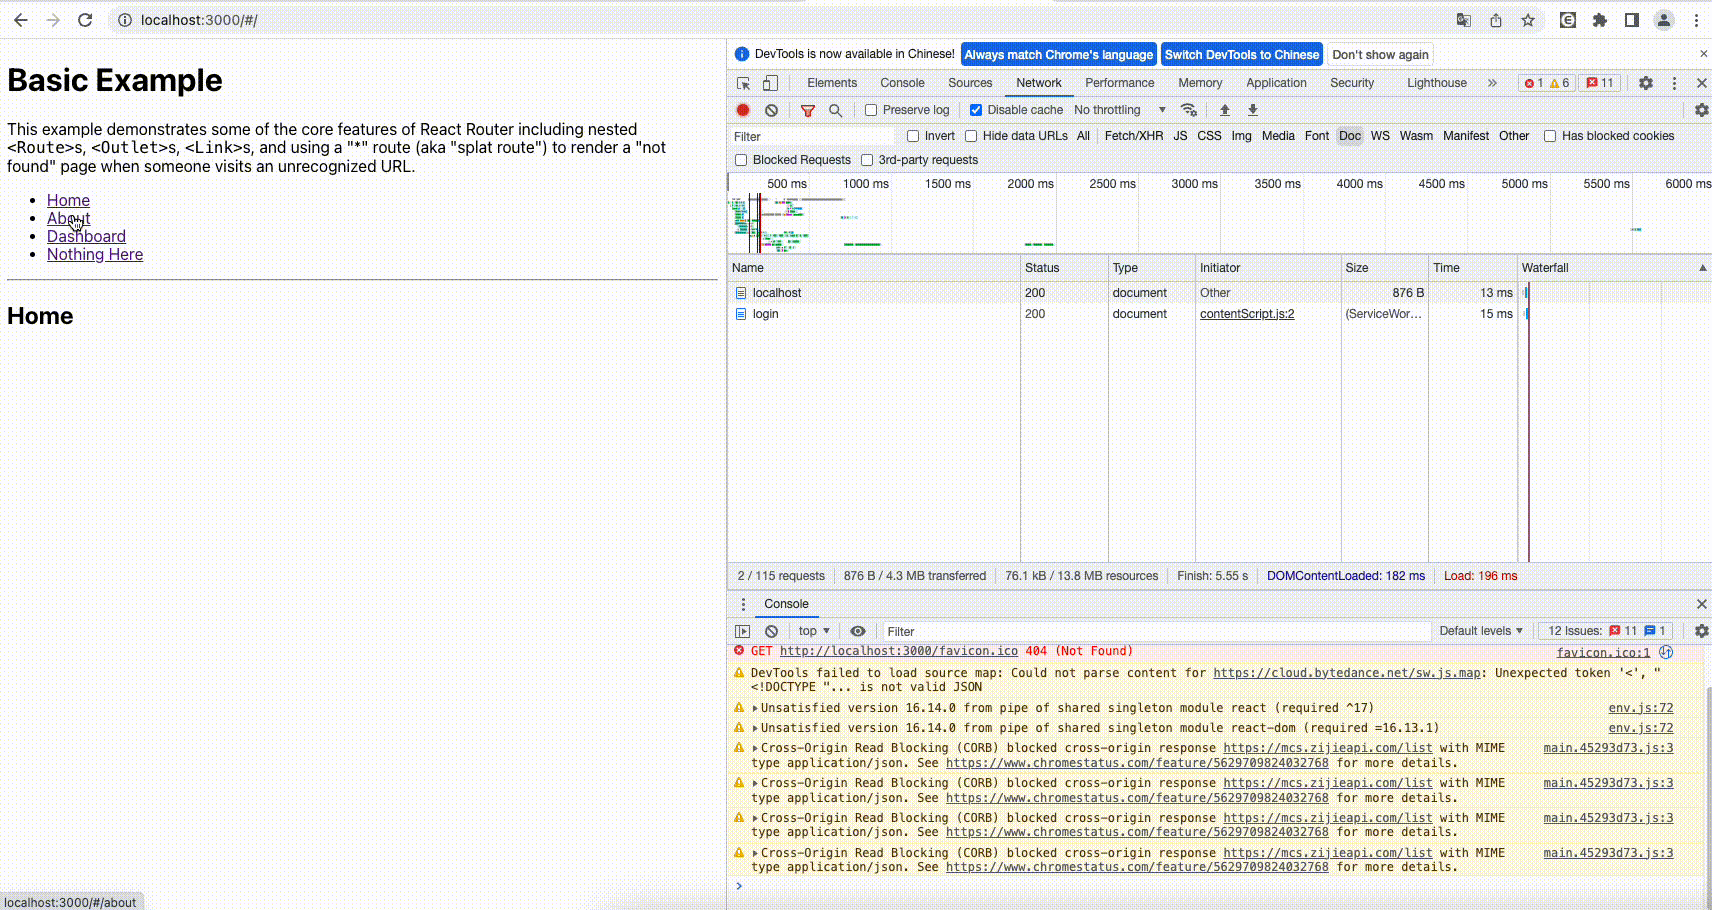
Task: Enable 3rd-party requests checkbox
Action: pyautogui.click(x=867, y=160)
